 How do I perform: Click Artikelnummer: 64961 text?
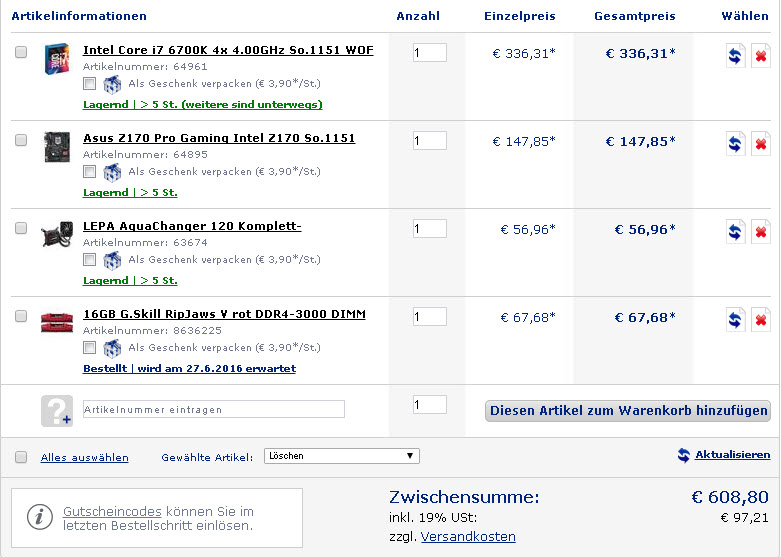(145, 67)
